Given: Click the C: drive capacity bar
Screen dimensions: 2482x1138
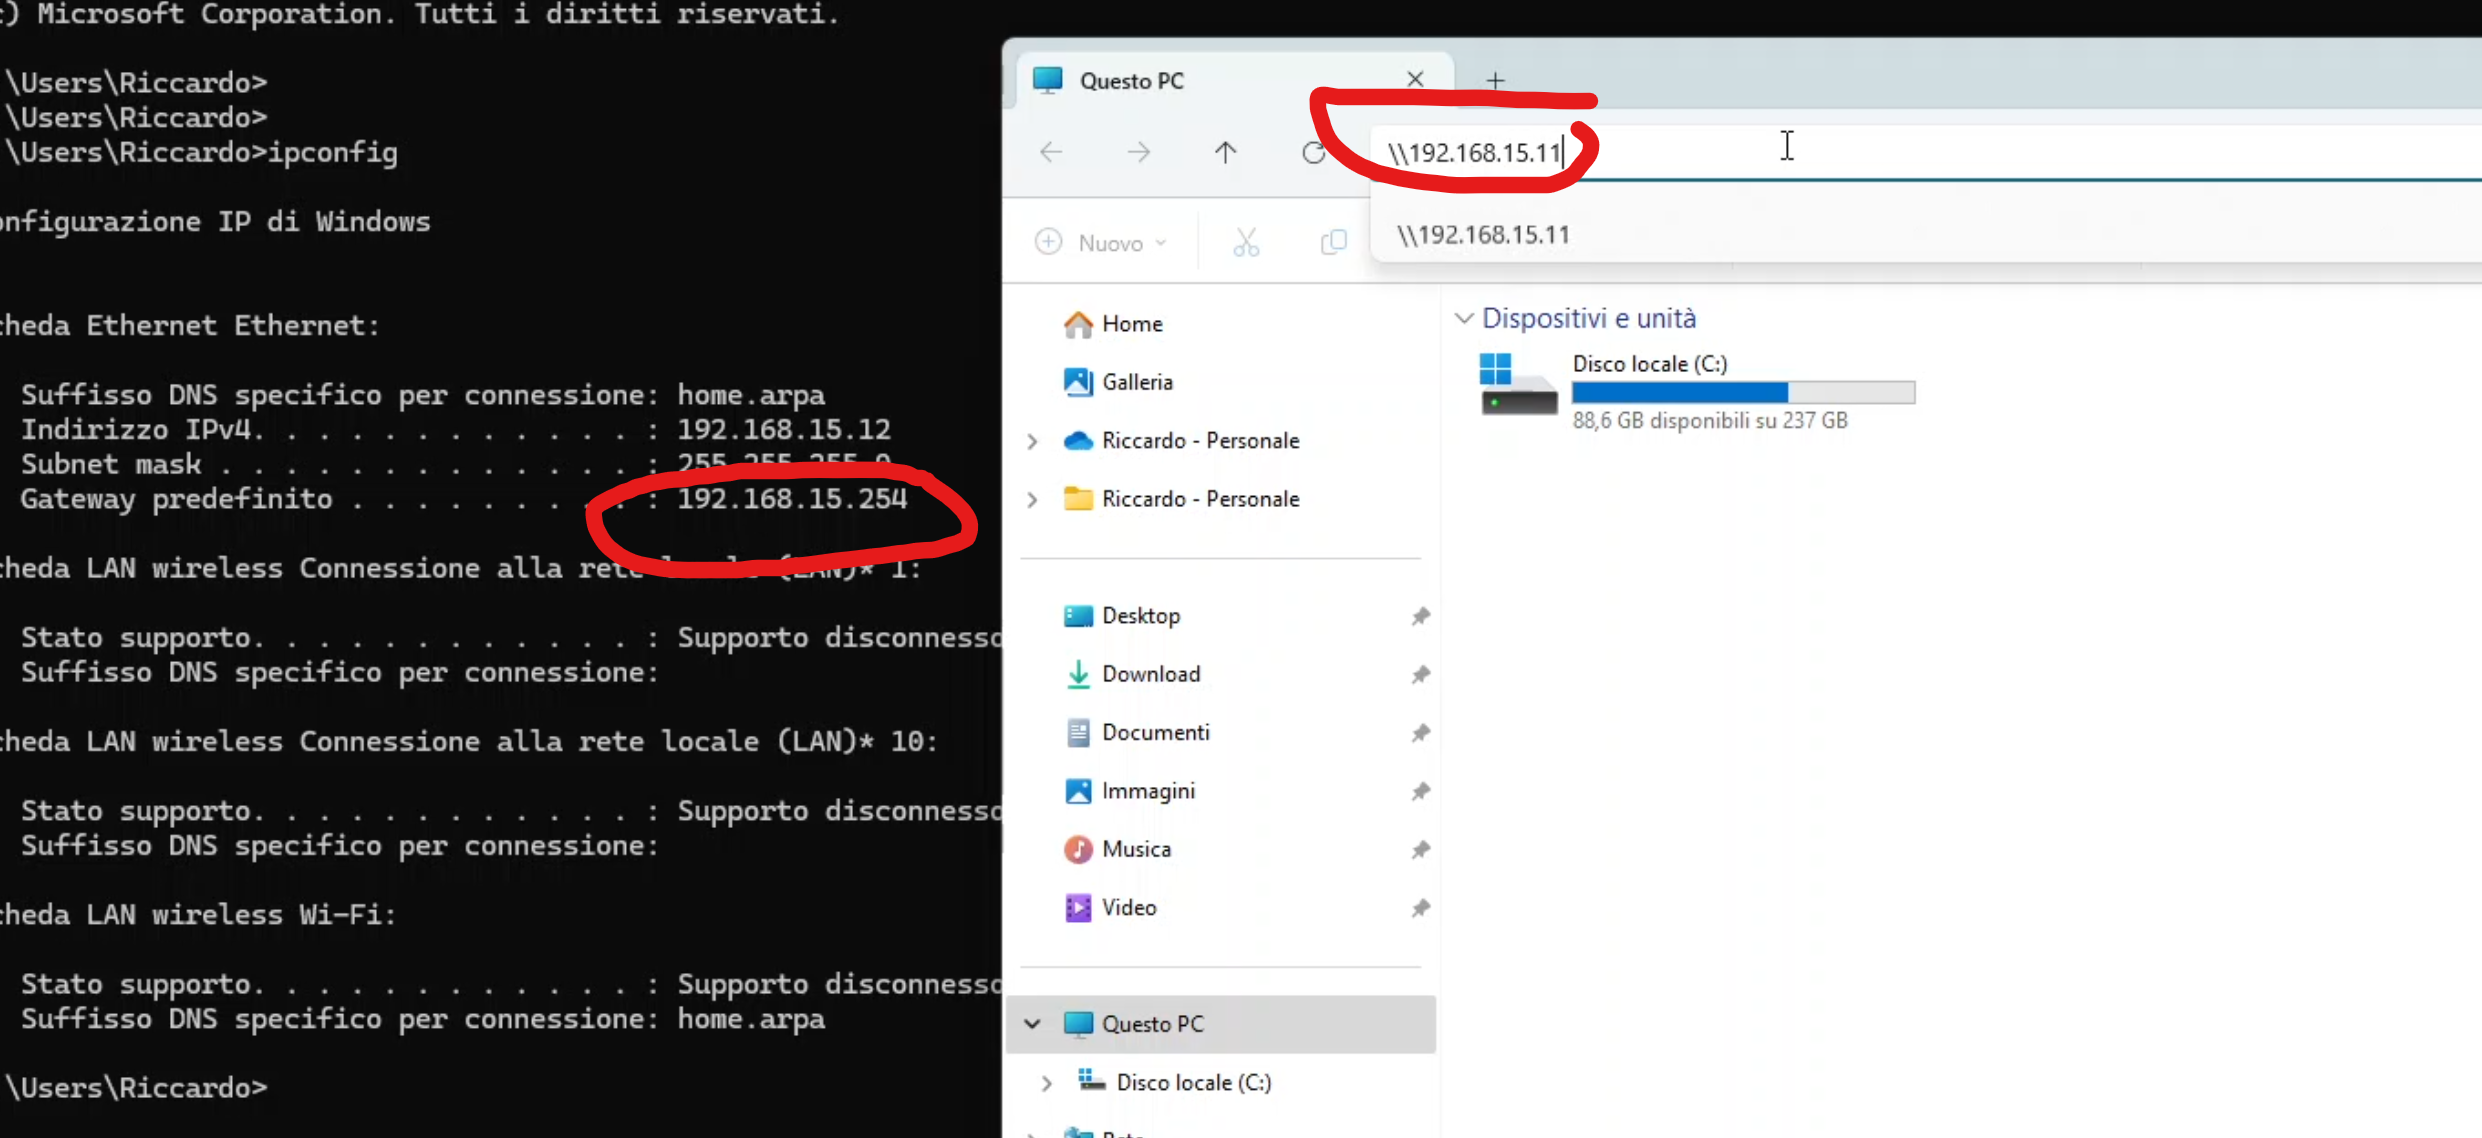Looking at the screenshot, I should [x=1743, y=393].
